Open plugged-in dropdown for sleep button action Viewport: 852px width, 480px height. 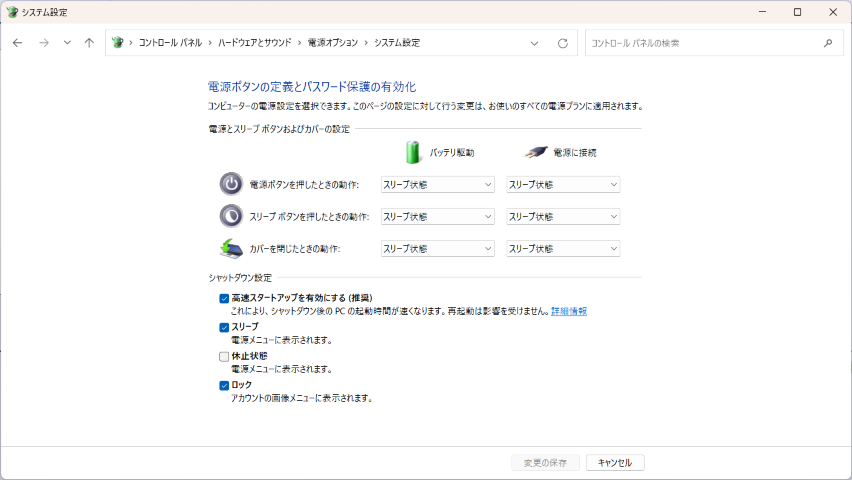coord(563,216)
